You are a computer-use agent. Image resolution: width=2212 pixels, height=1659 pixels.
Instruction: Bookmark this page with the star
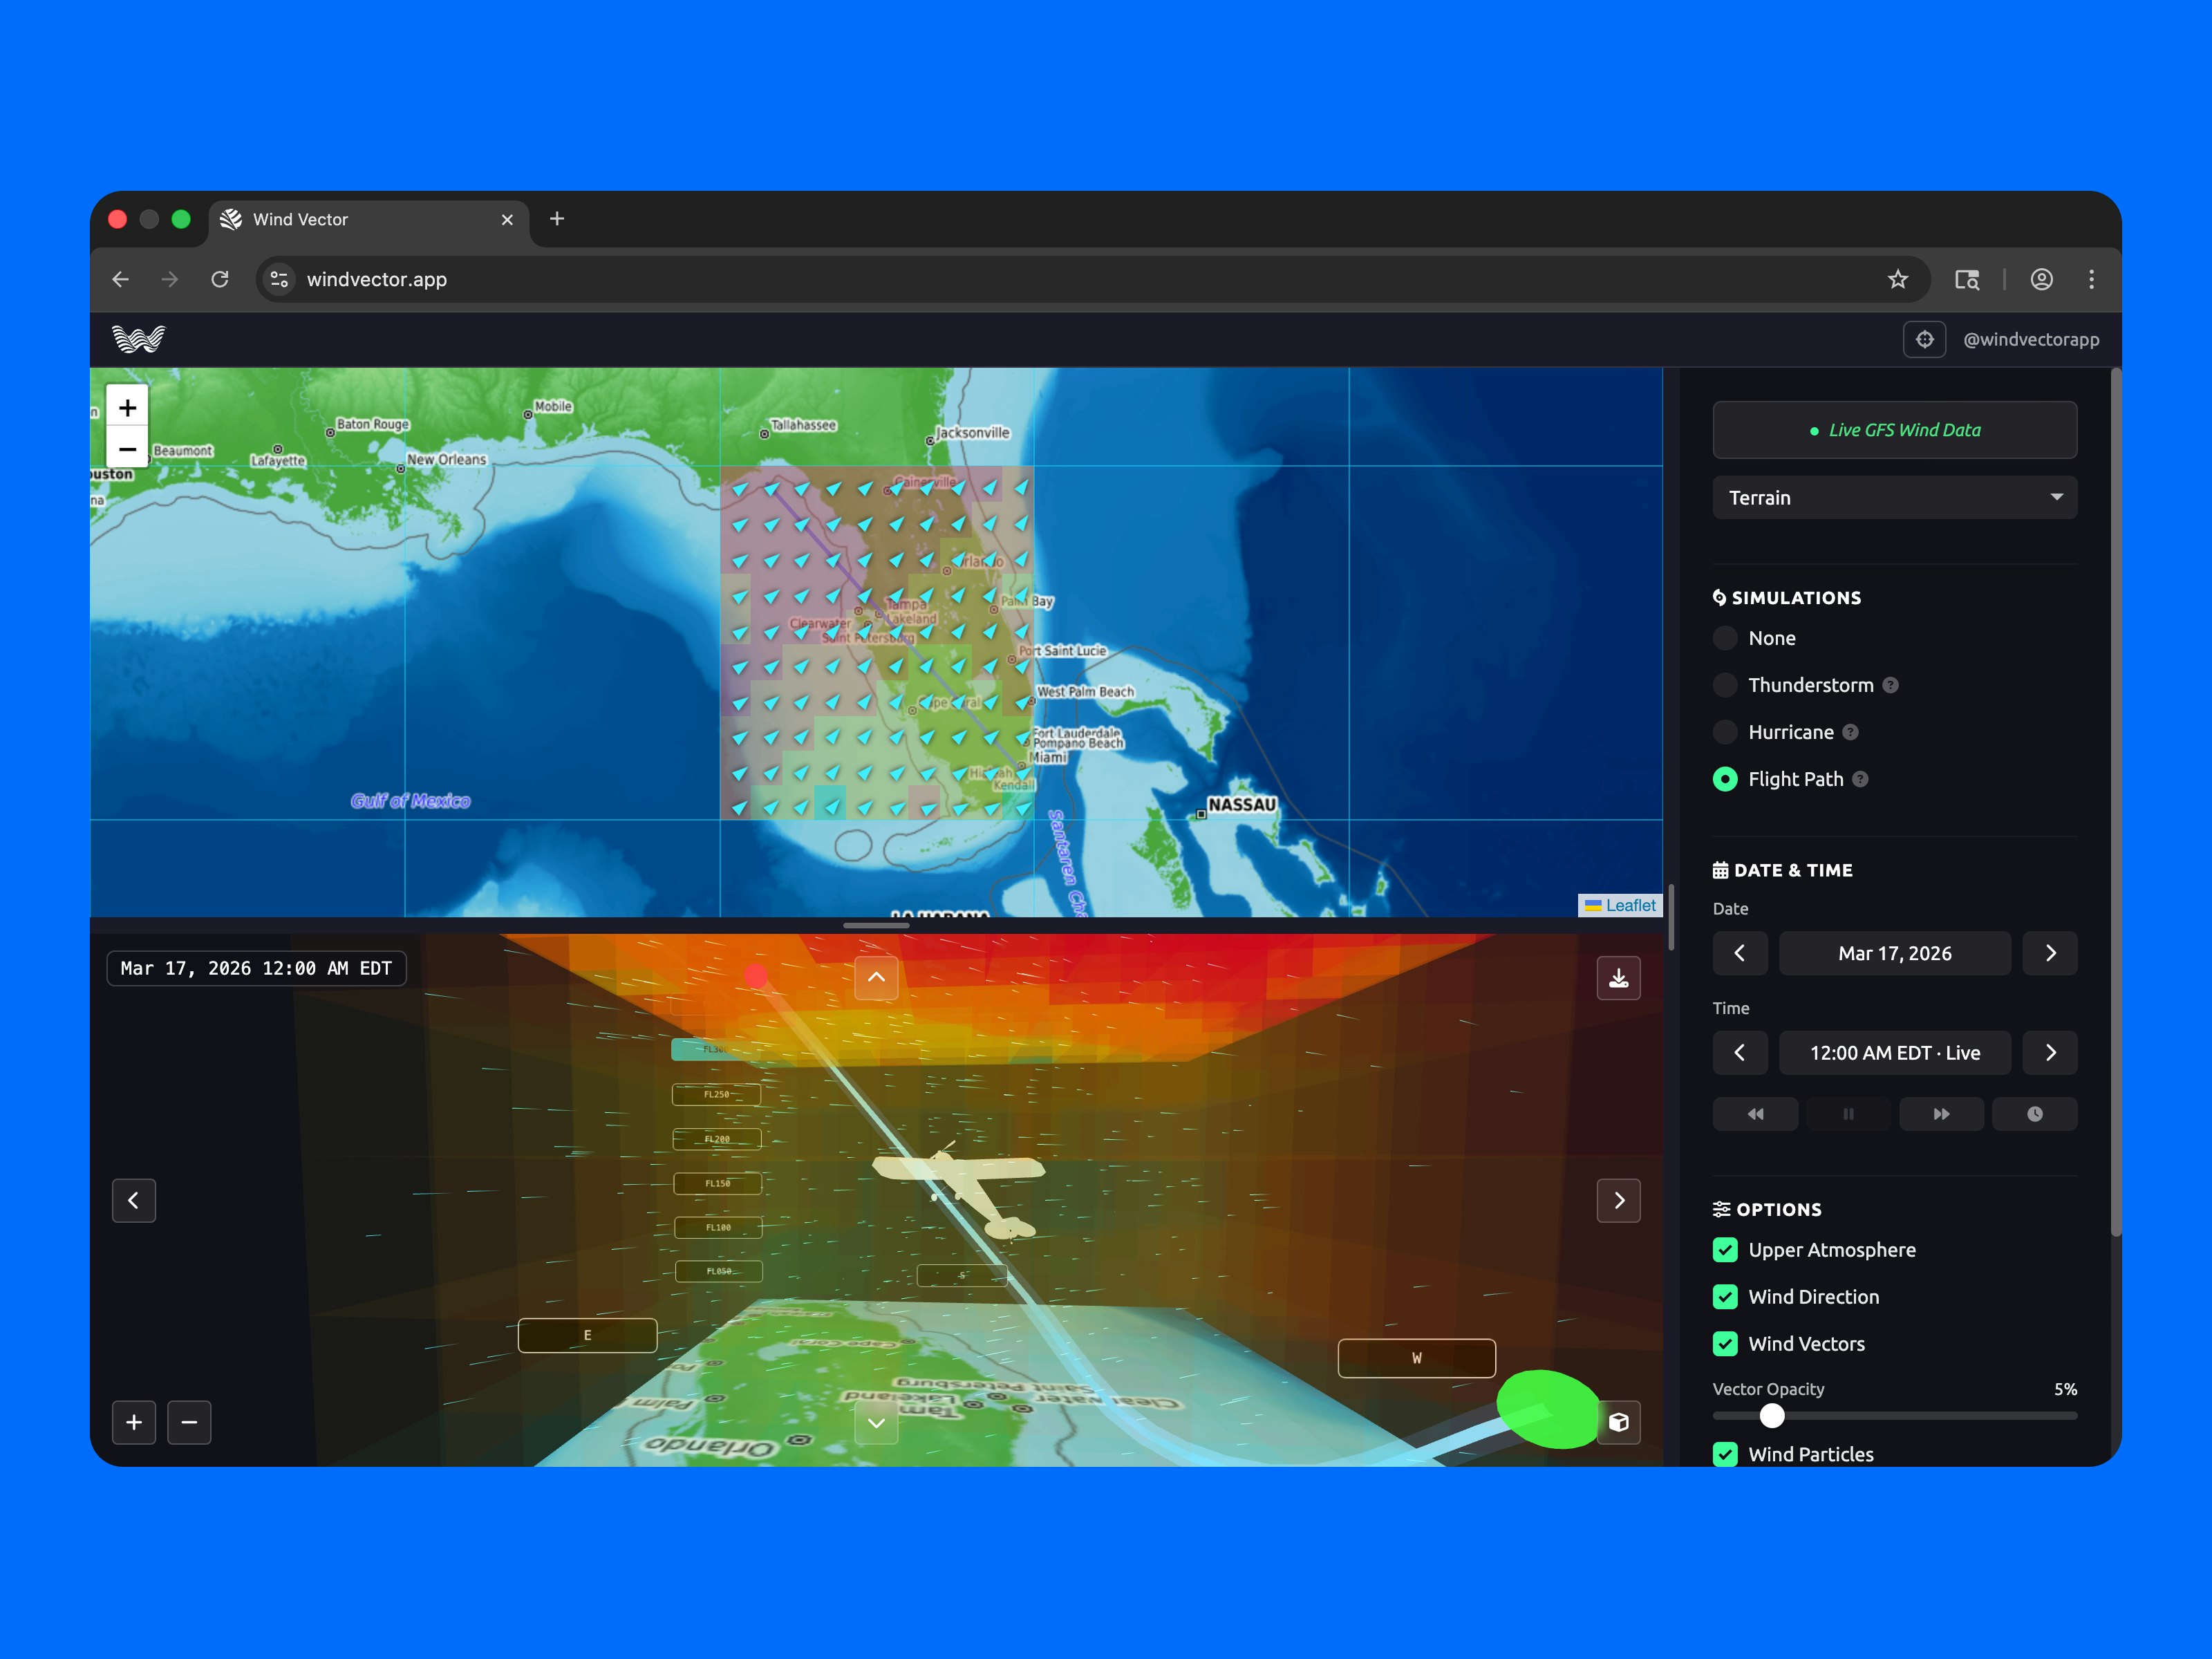[1897, 280]
